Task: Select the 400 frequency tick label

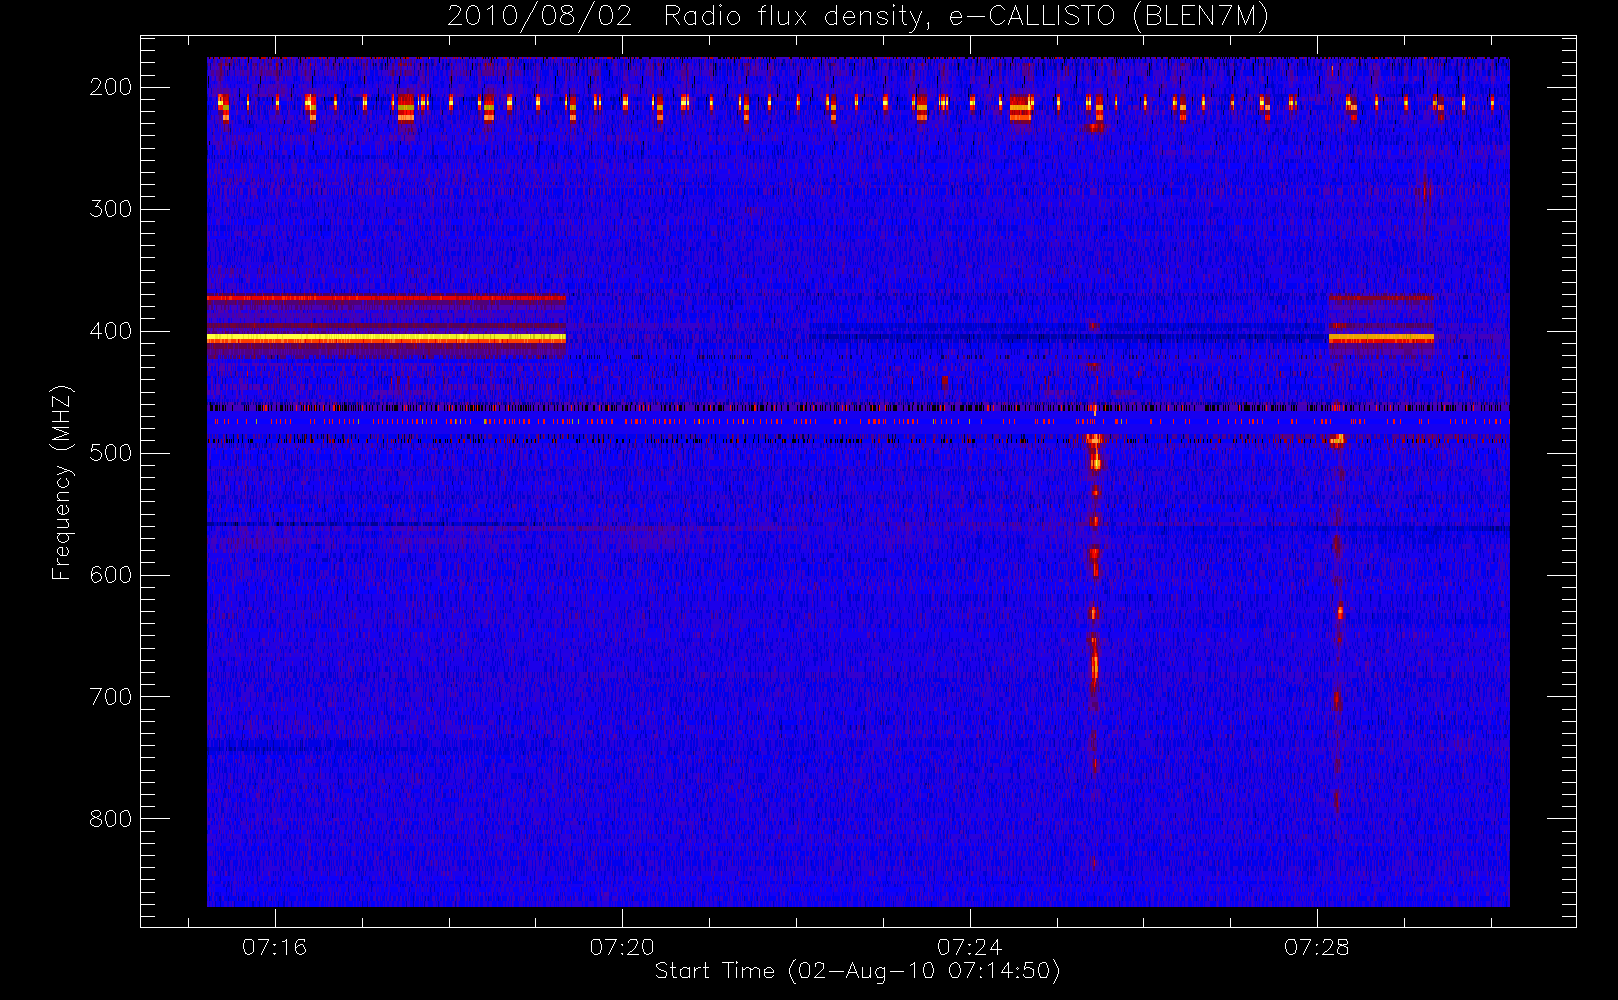Action: [111, 331]
